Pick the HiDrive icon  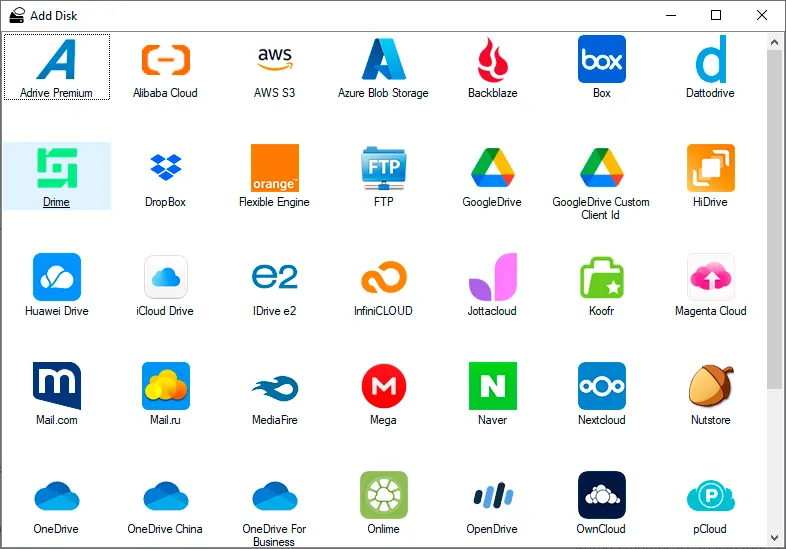(711, 168)
